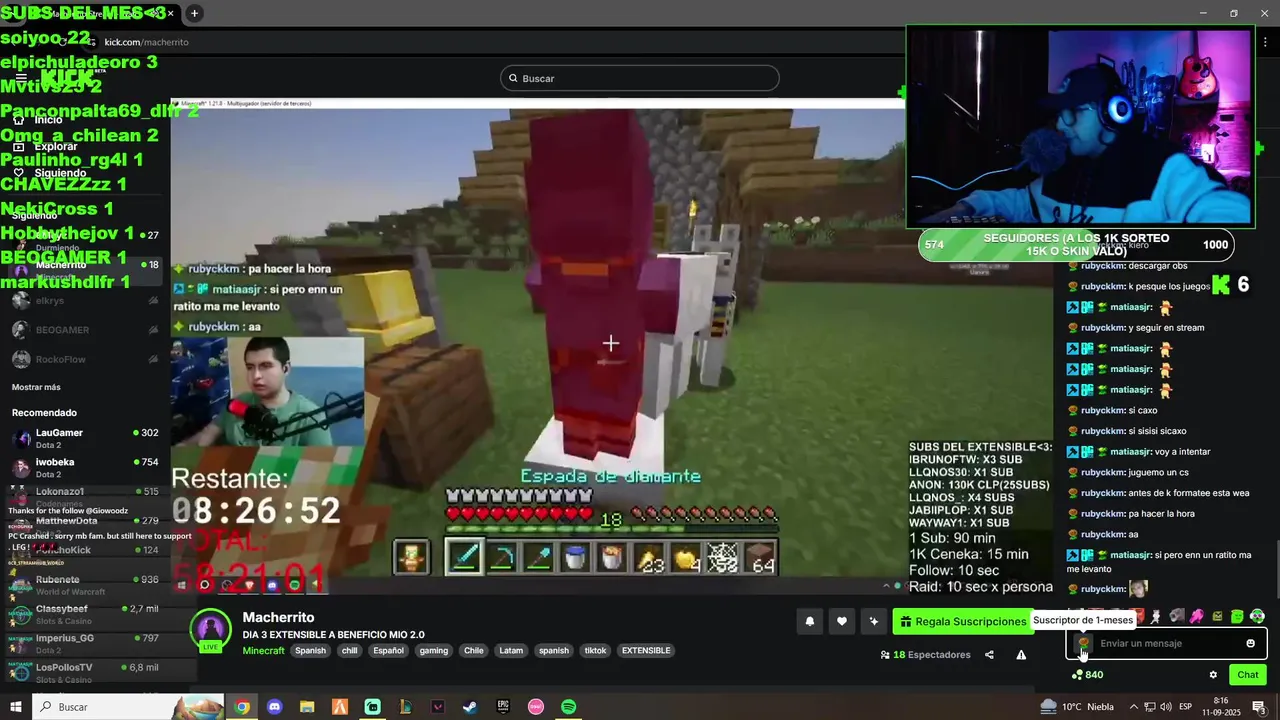Open File Explorer from the taskbar
The image size is (1280, 720).
coord(307,707)
